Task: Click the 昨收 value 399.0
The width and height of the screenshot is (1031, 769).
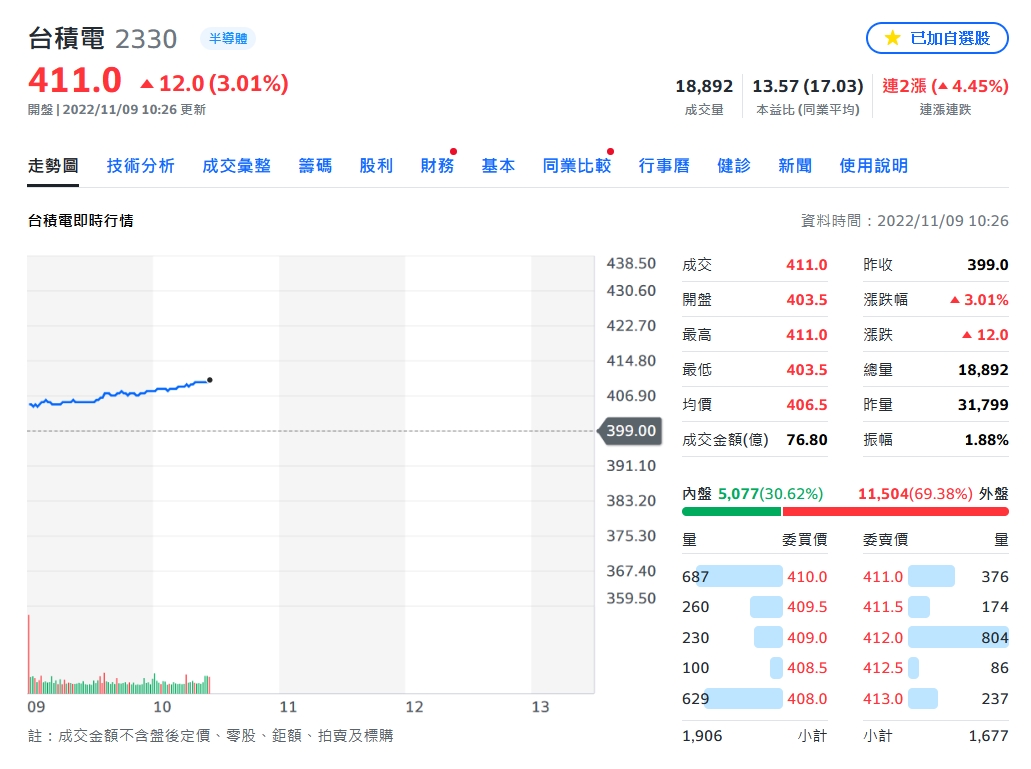Action: tap(988, 265)
